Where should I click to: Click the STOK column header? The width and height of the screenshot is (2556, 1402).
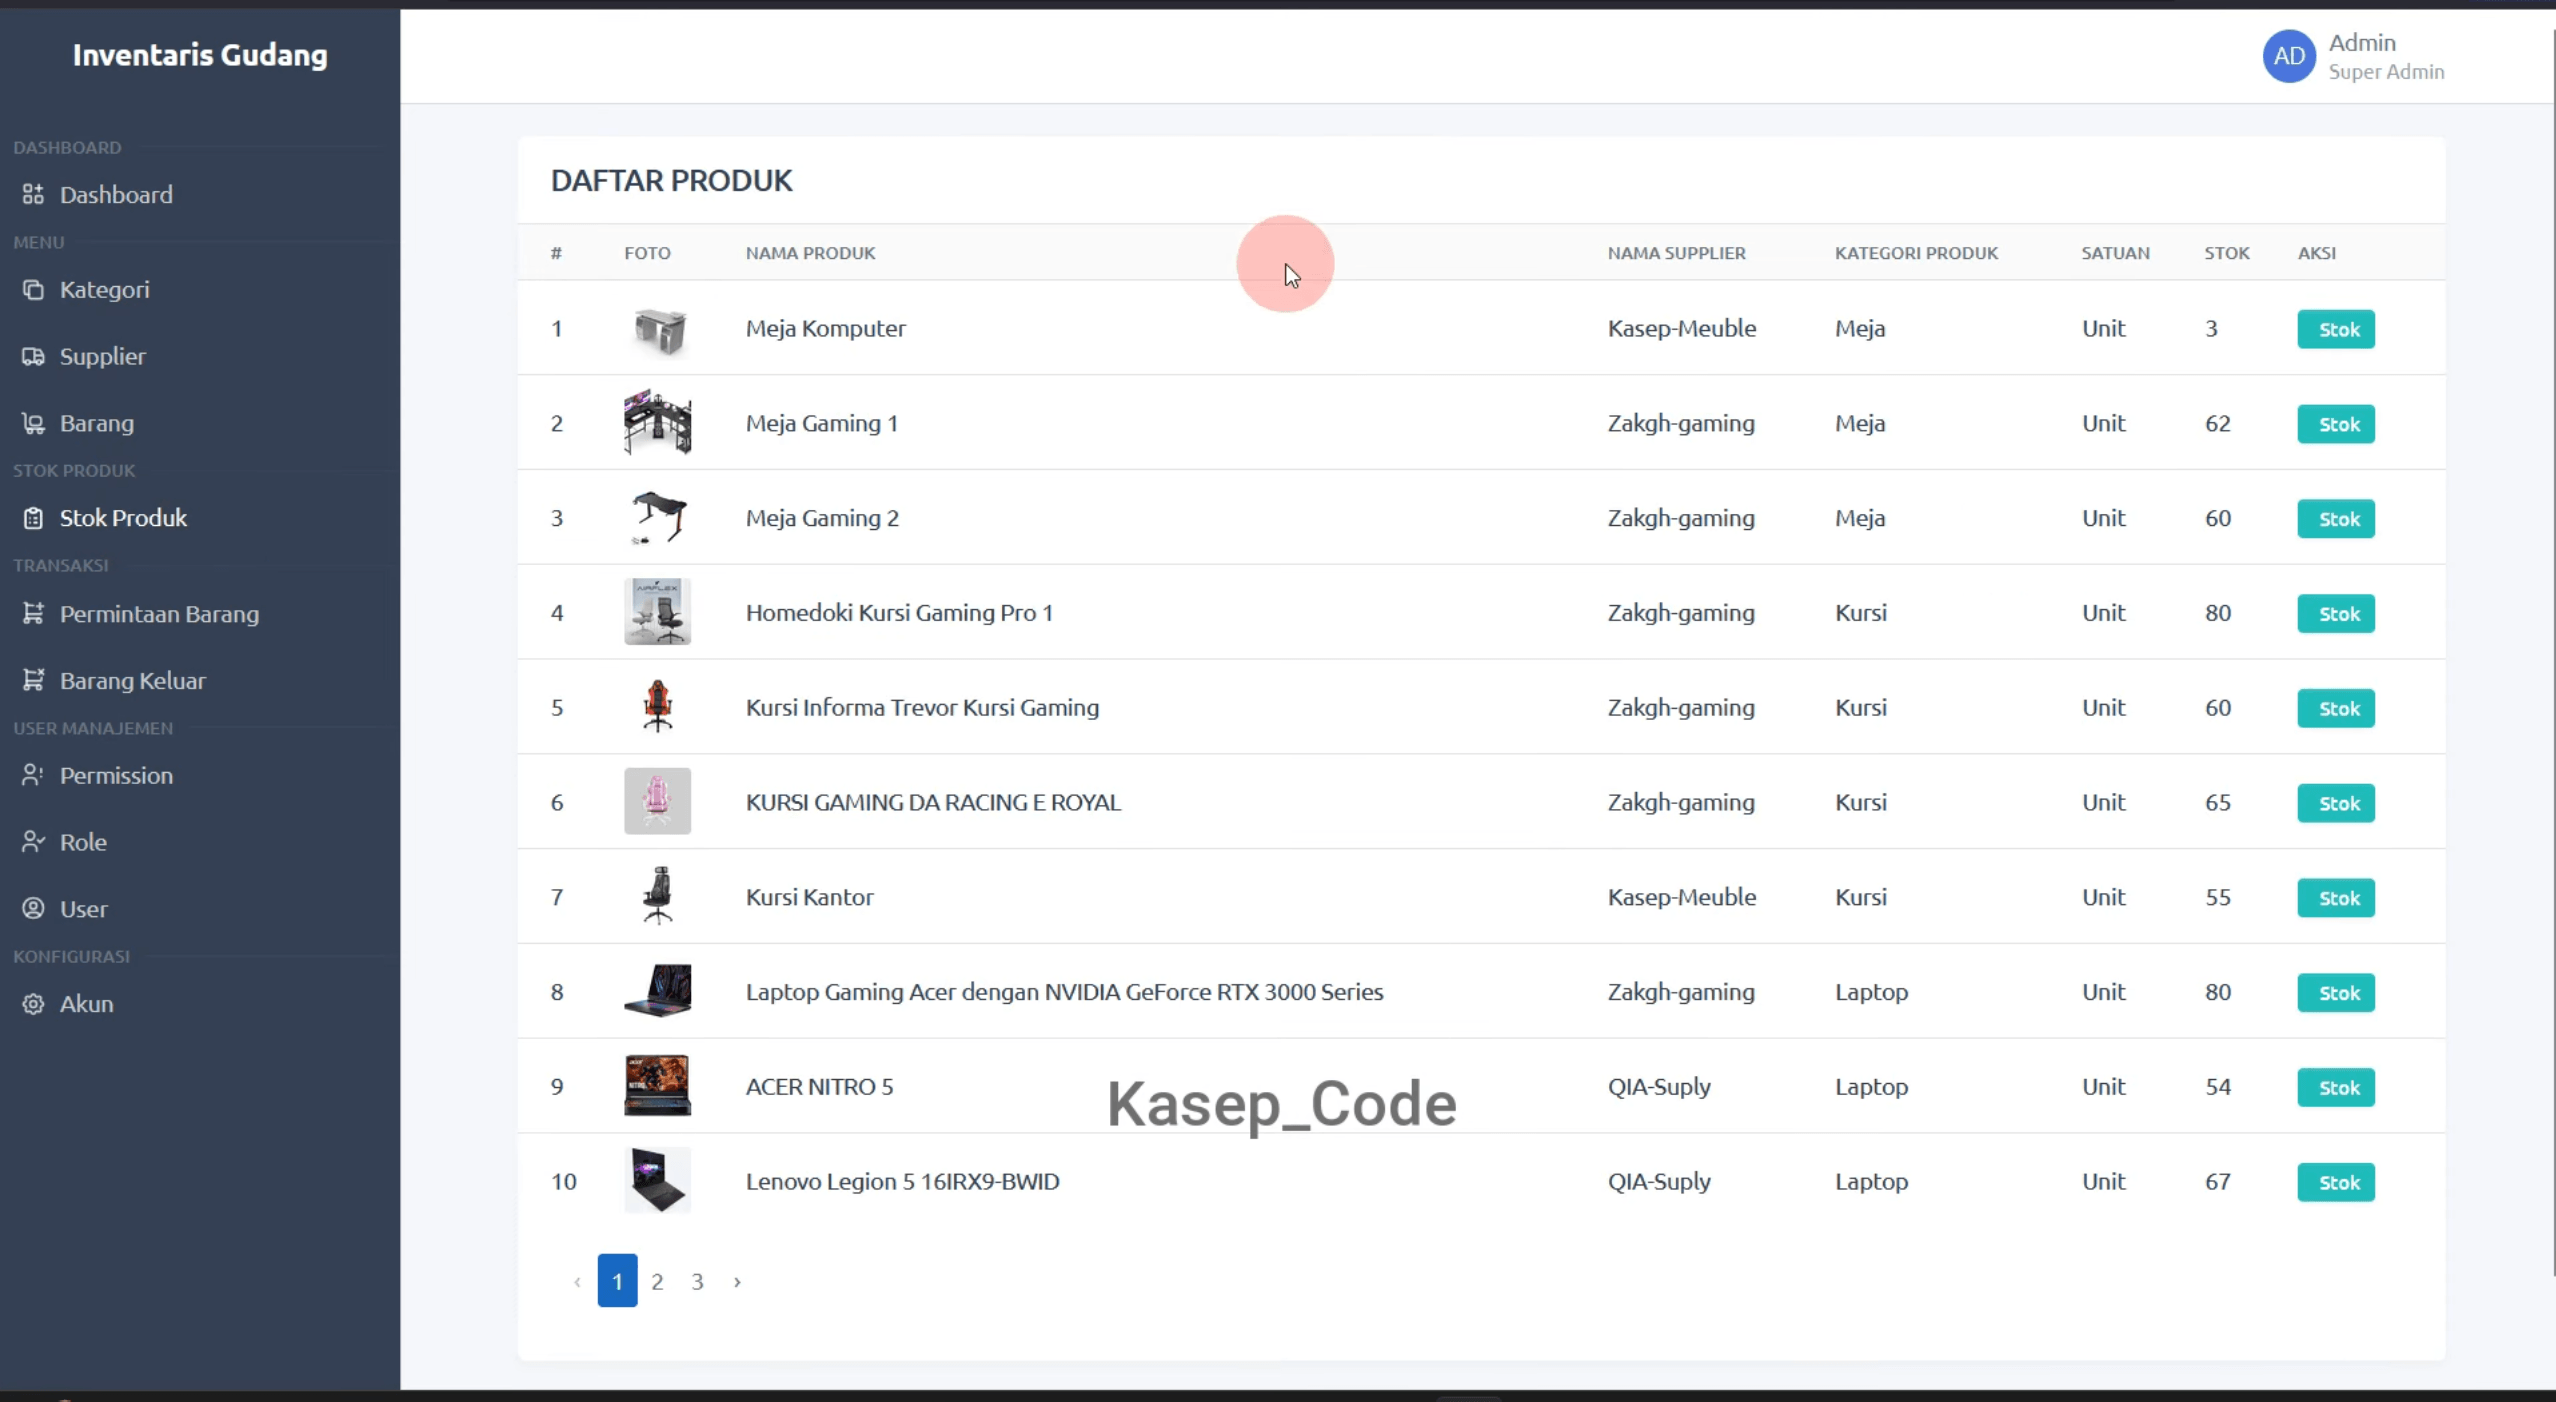click(2227, 253)
